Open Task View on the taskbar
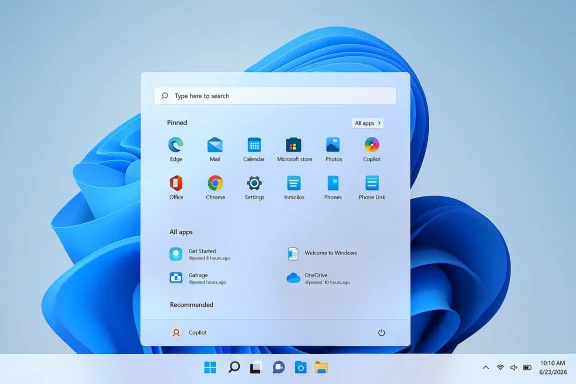This screenshot has height=384, width=576. pos(256,367)
